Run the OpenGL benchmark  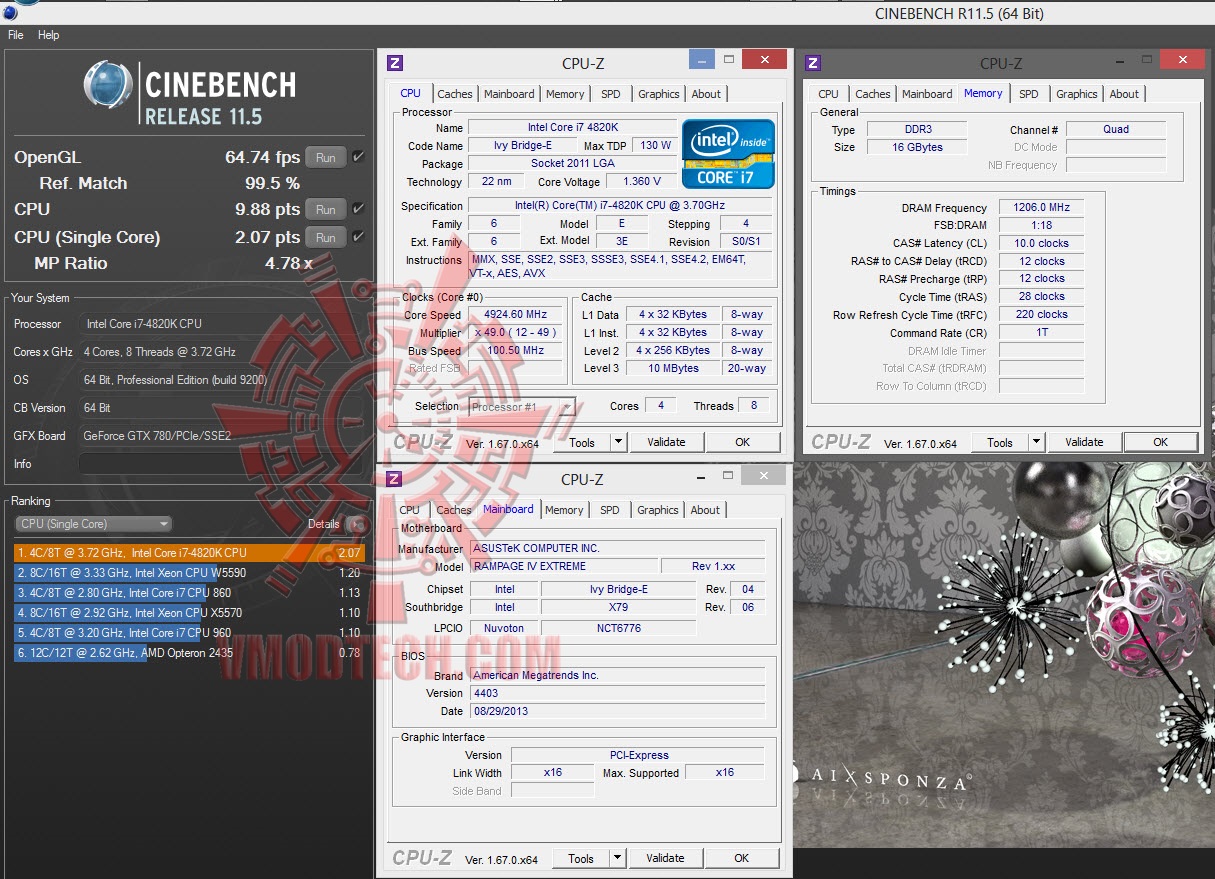click(326, 158)
